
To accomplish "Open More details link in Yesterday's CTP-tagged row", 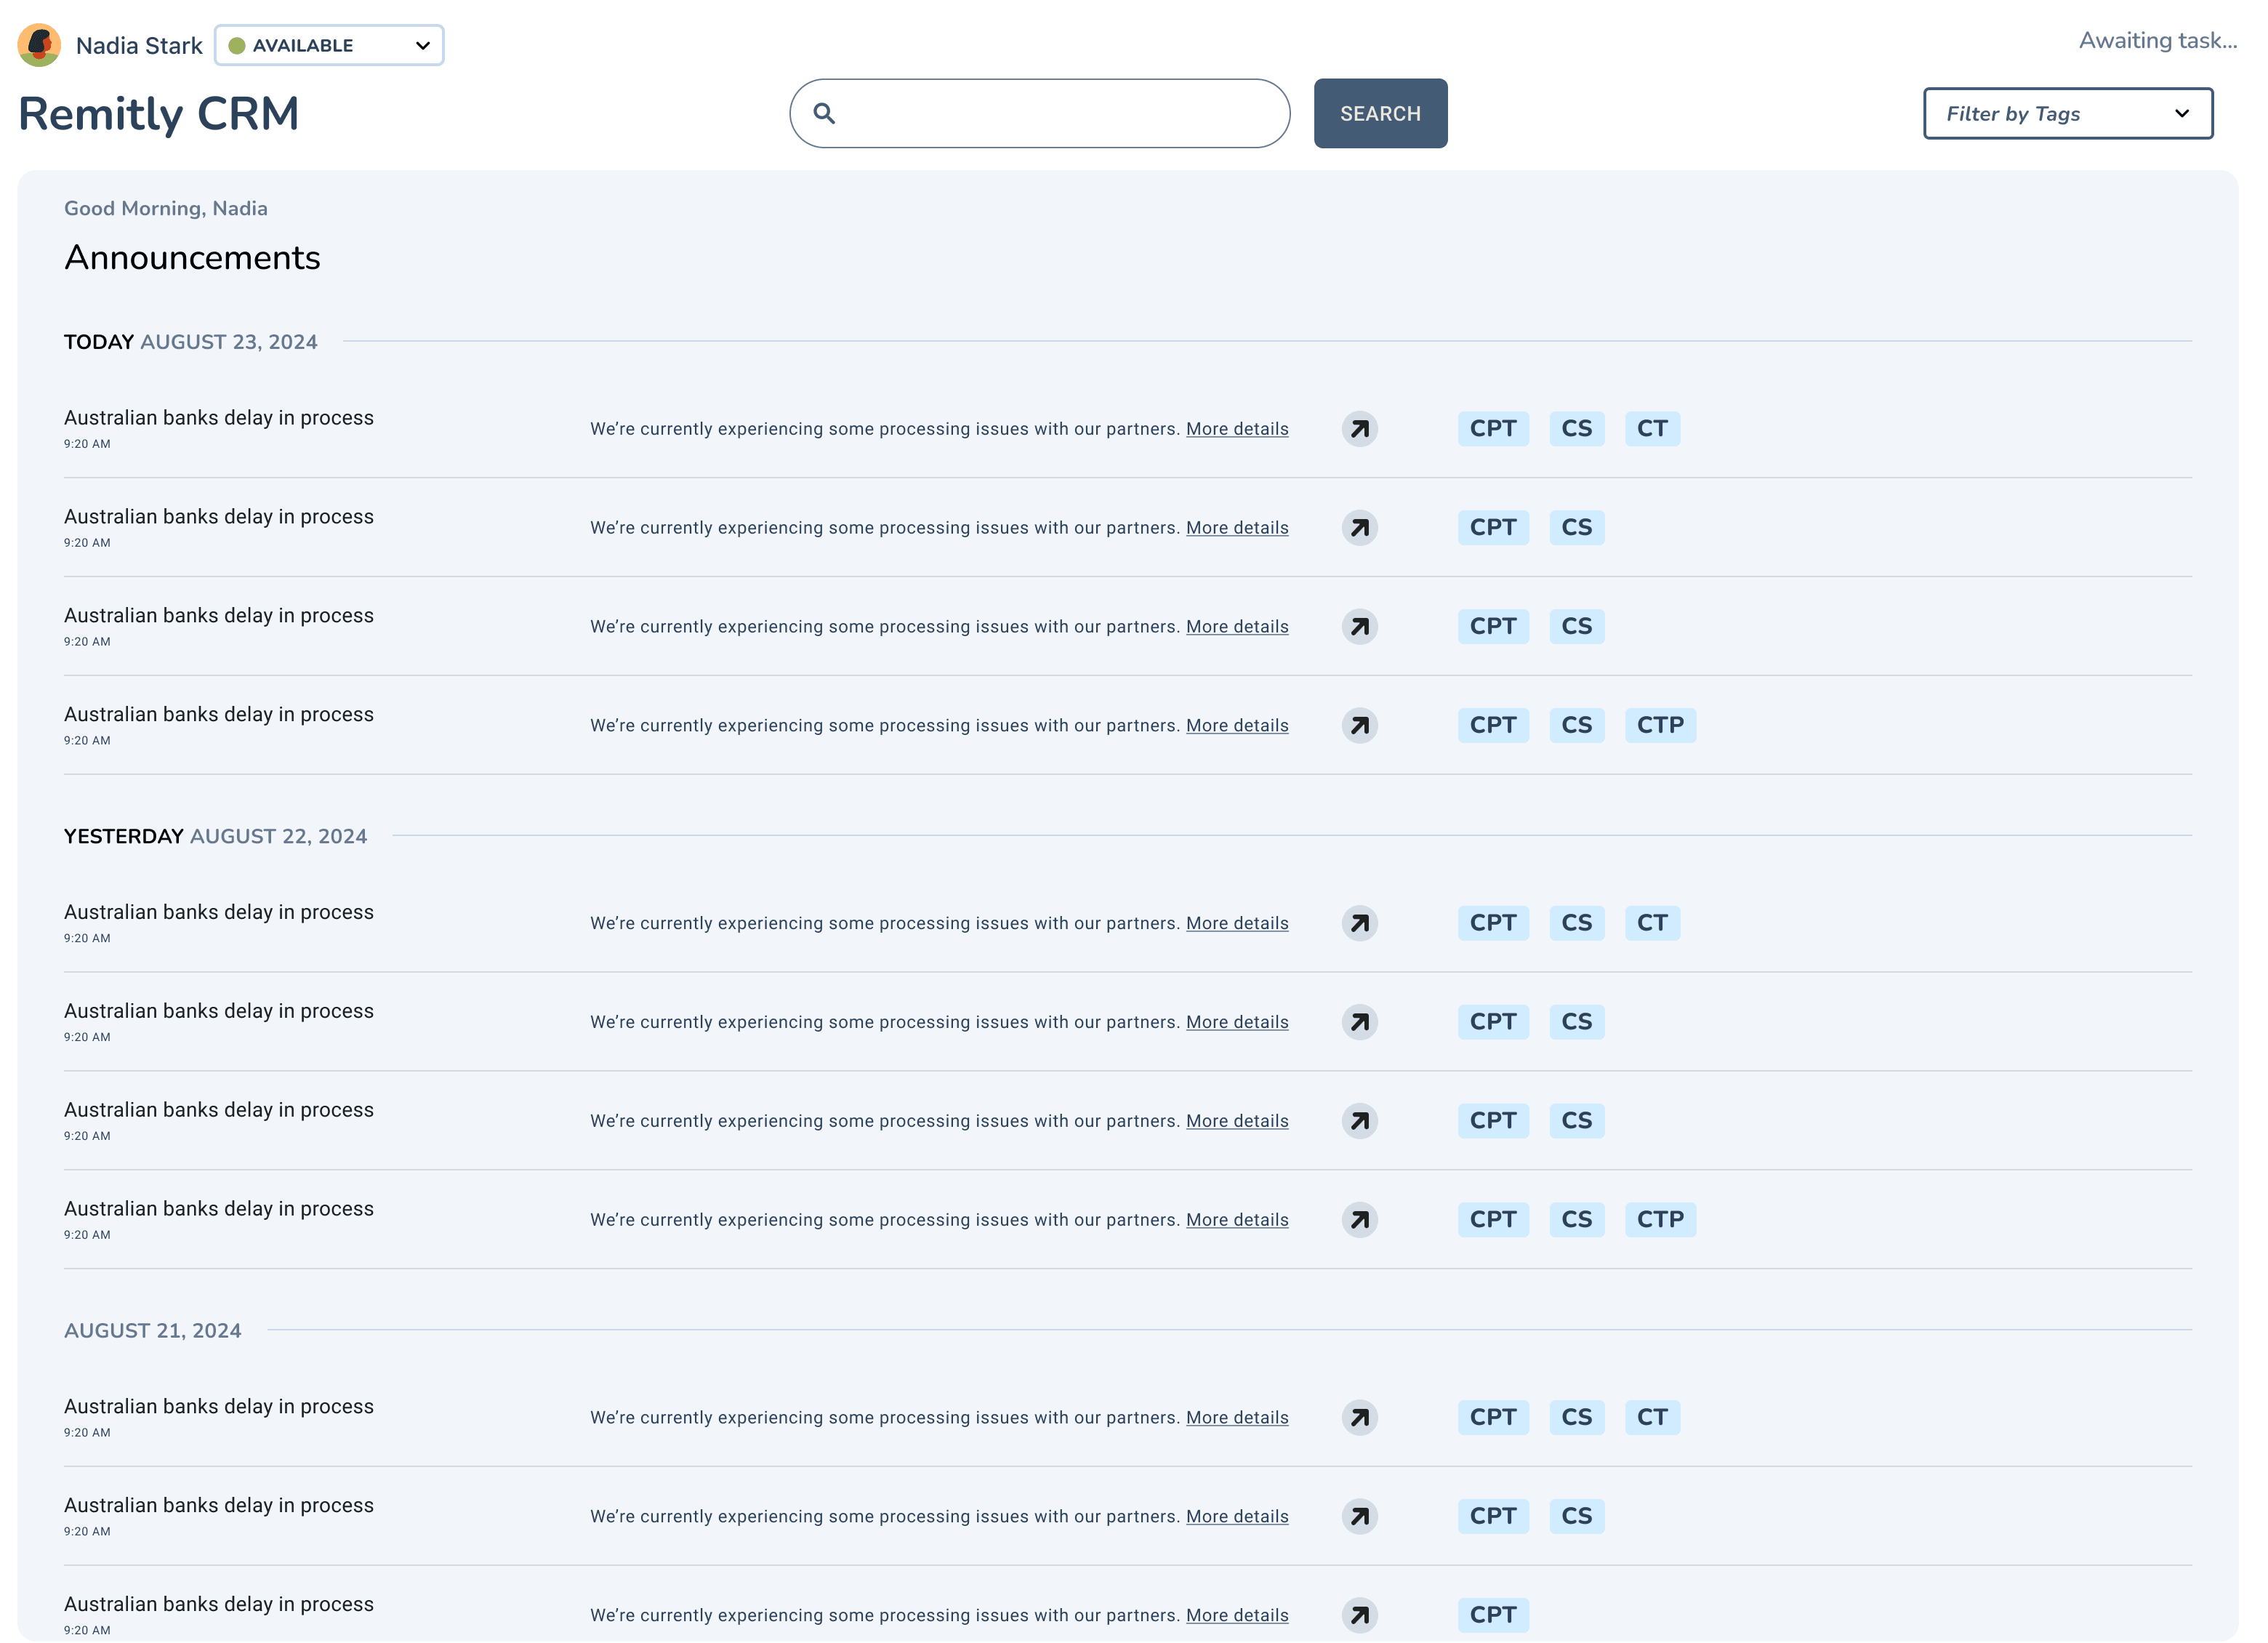I will click(x=1237, y=1220).
